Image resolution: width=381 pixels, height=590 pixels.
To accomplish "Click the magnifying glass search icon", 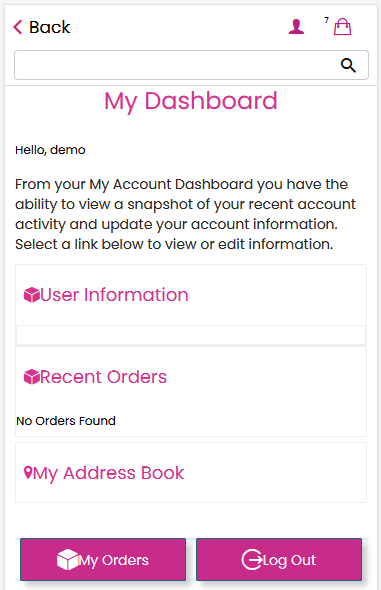I will point(348,65).
